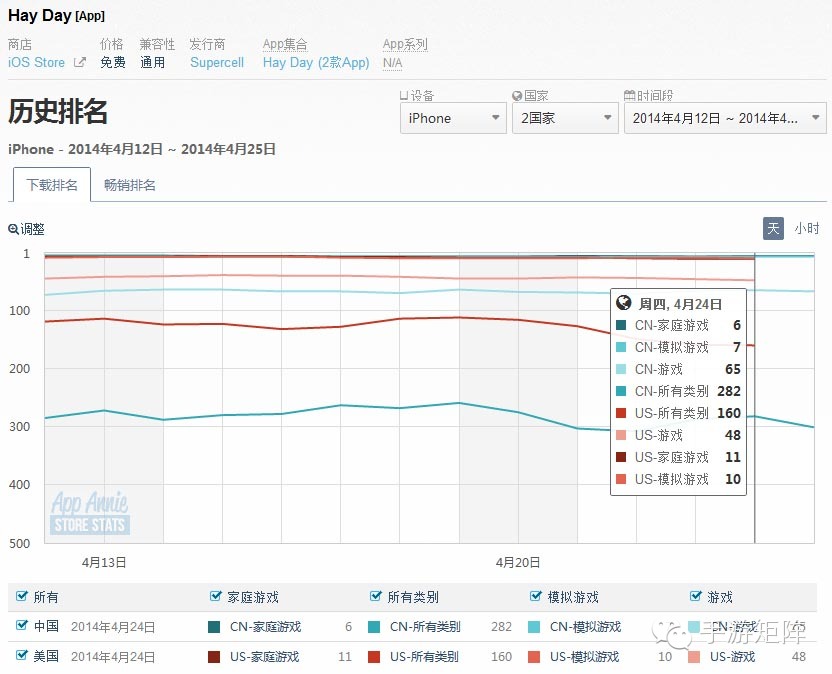Click the US-家庭游戏 legend color swatch
This screenshot has width=832, height=674.
[x=214, y=656]
